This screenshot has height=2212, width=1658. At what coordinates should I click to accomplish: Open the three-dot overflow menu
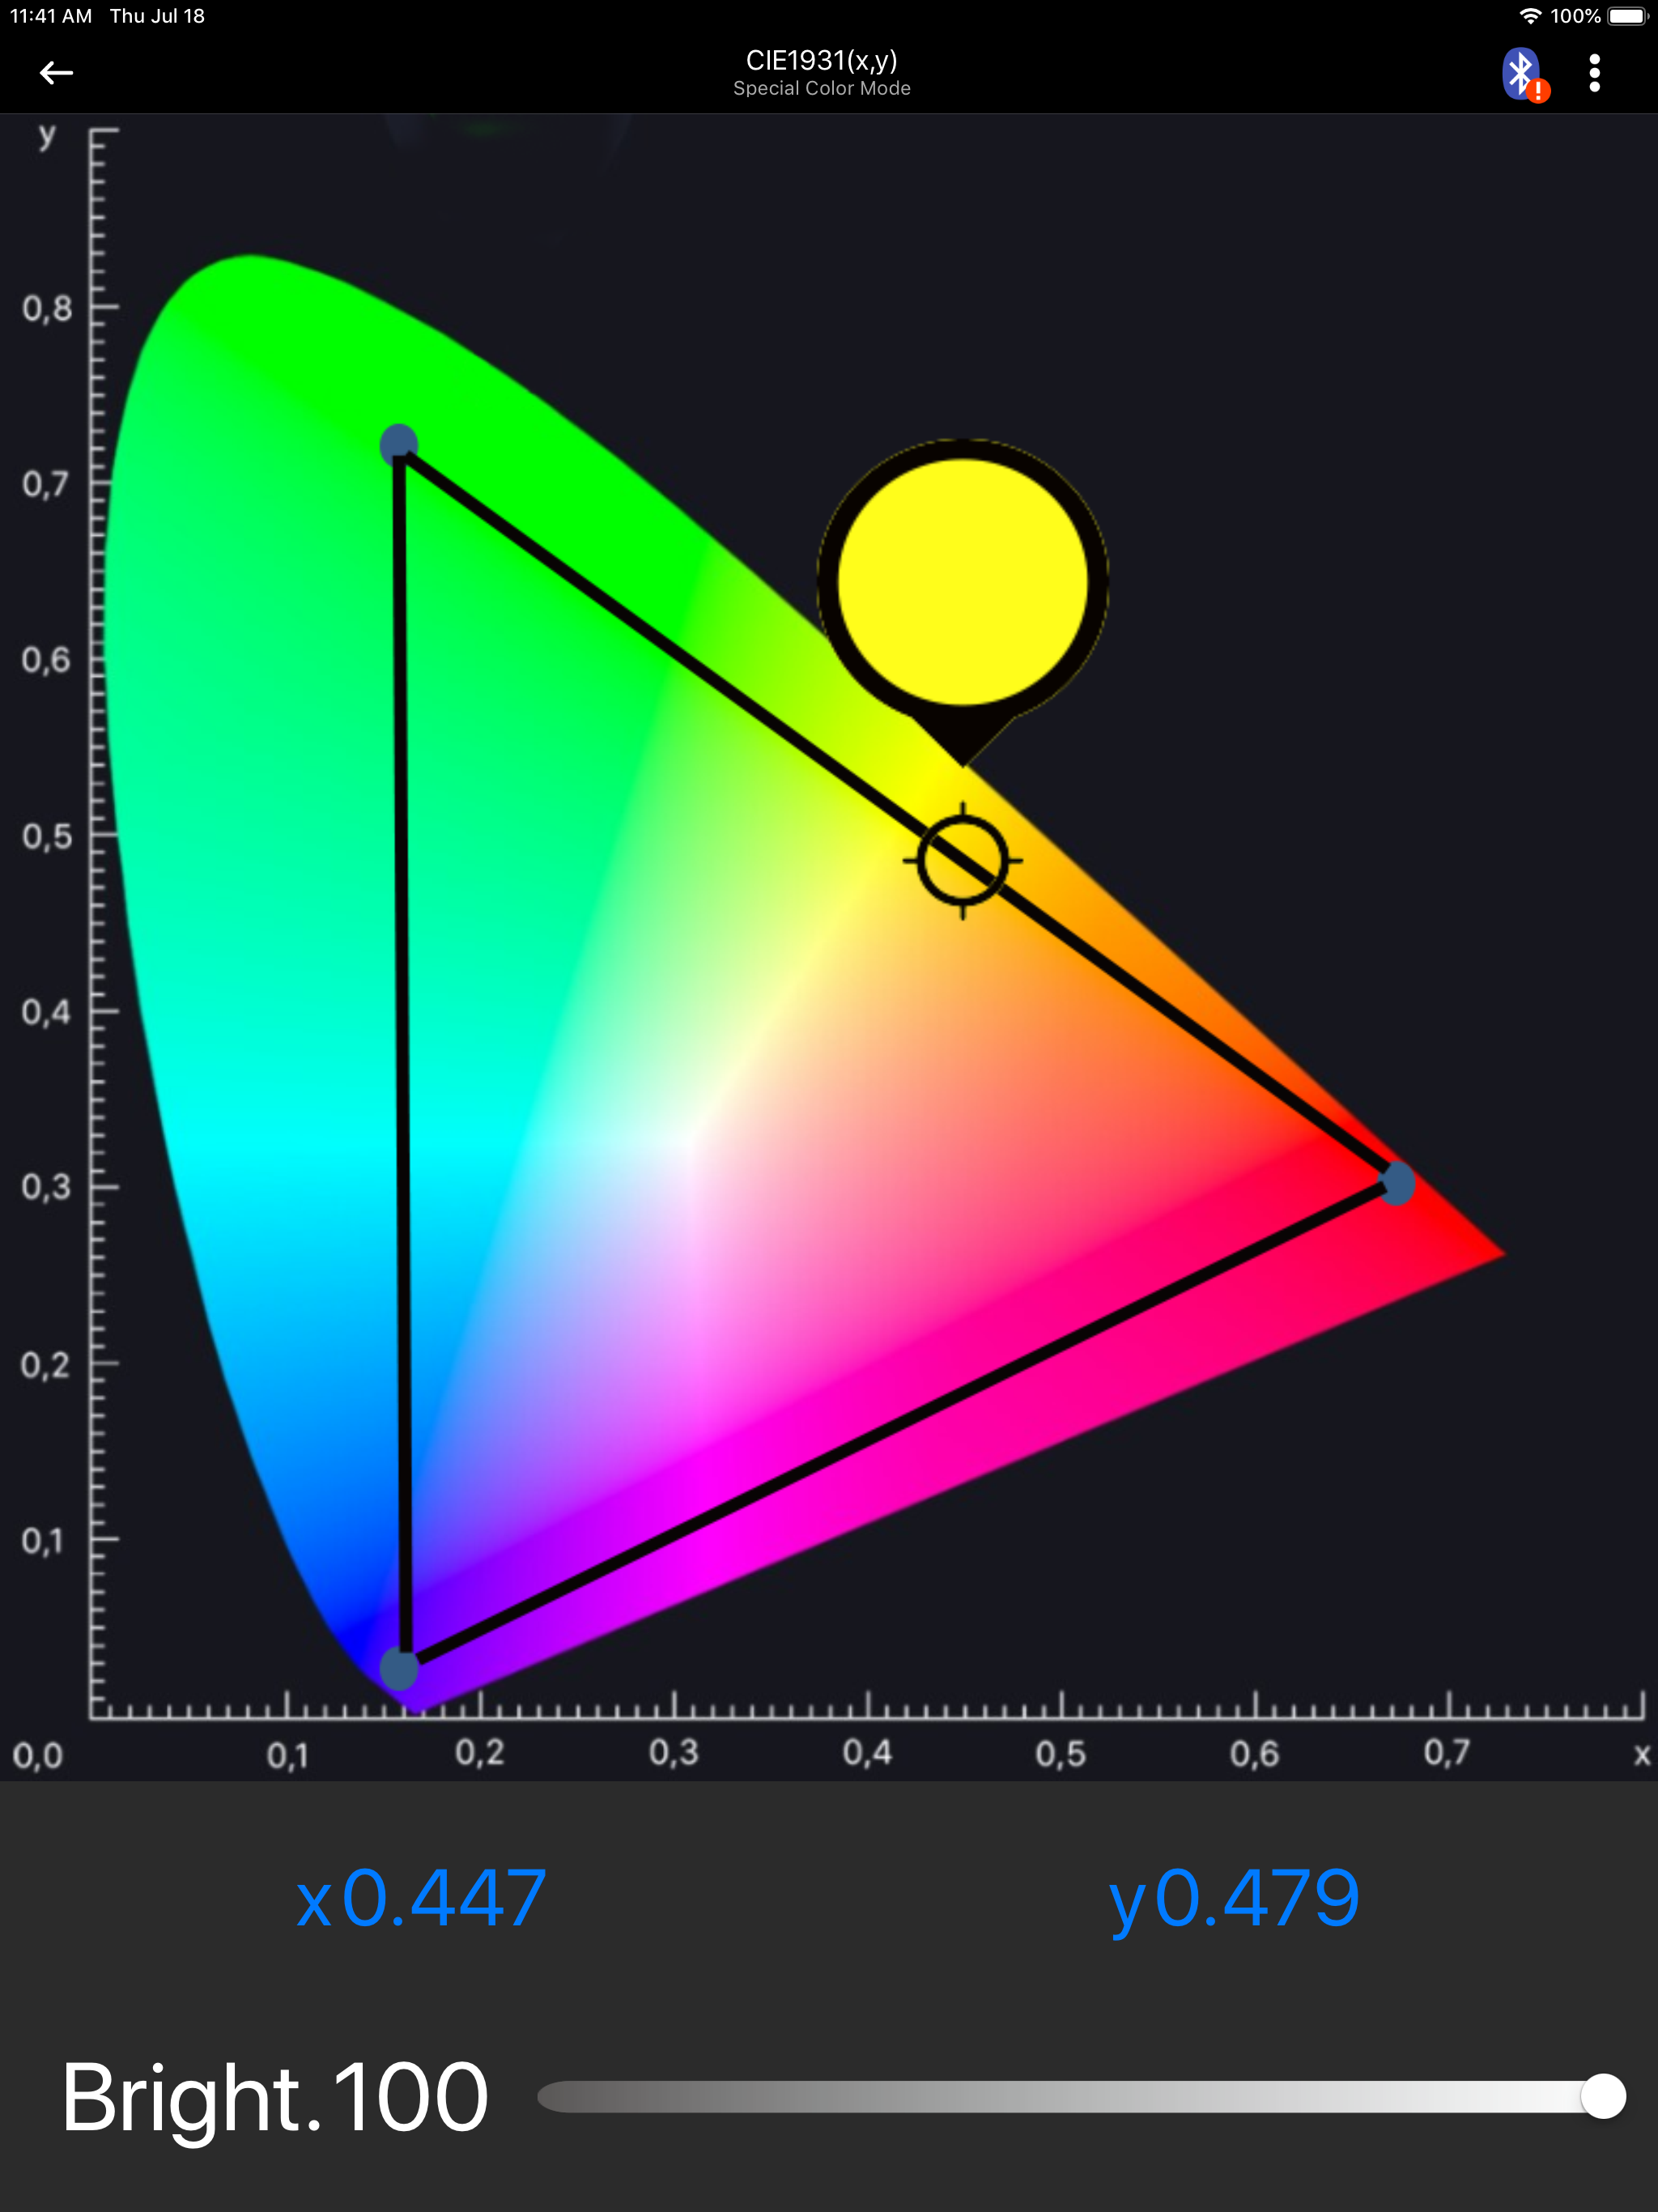(1596, 73)
